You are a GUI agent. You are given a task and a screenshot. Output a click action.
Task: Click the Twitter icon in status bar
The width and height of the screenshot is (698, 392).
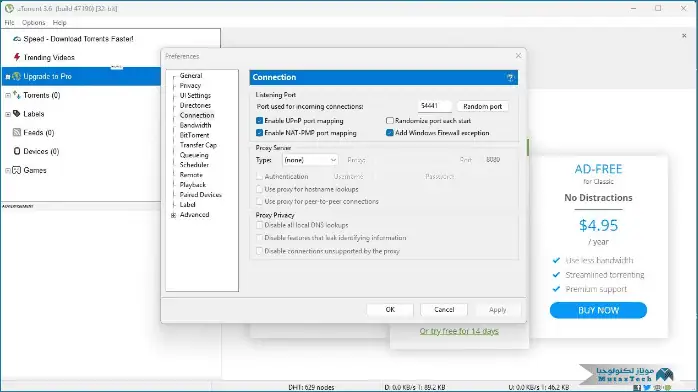[x=647, y=388]
